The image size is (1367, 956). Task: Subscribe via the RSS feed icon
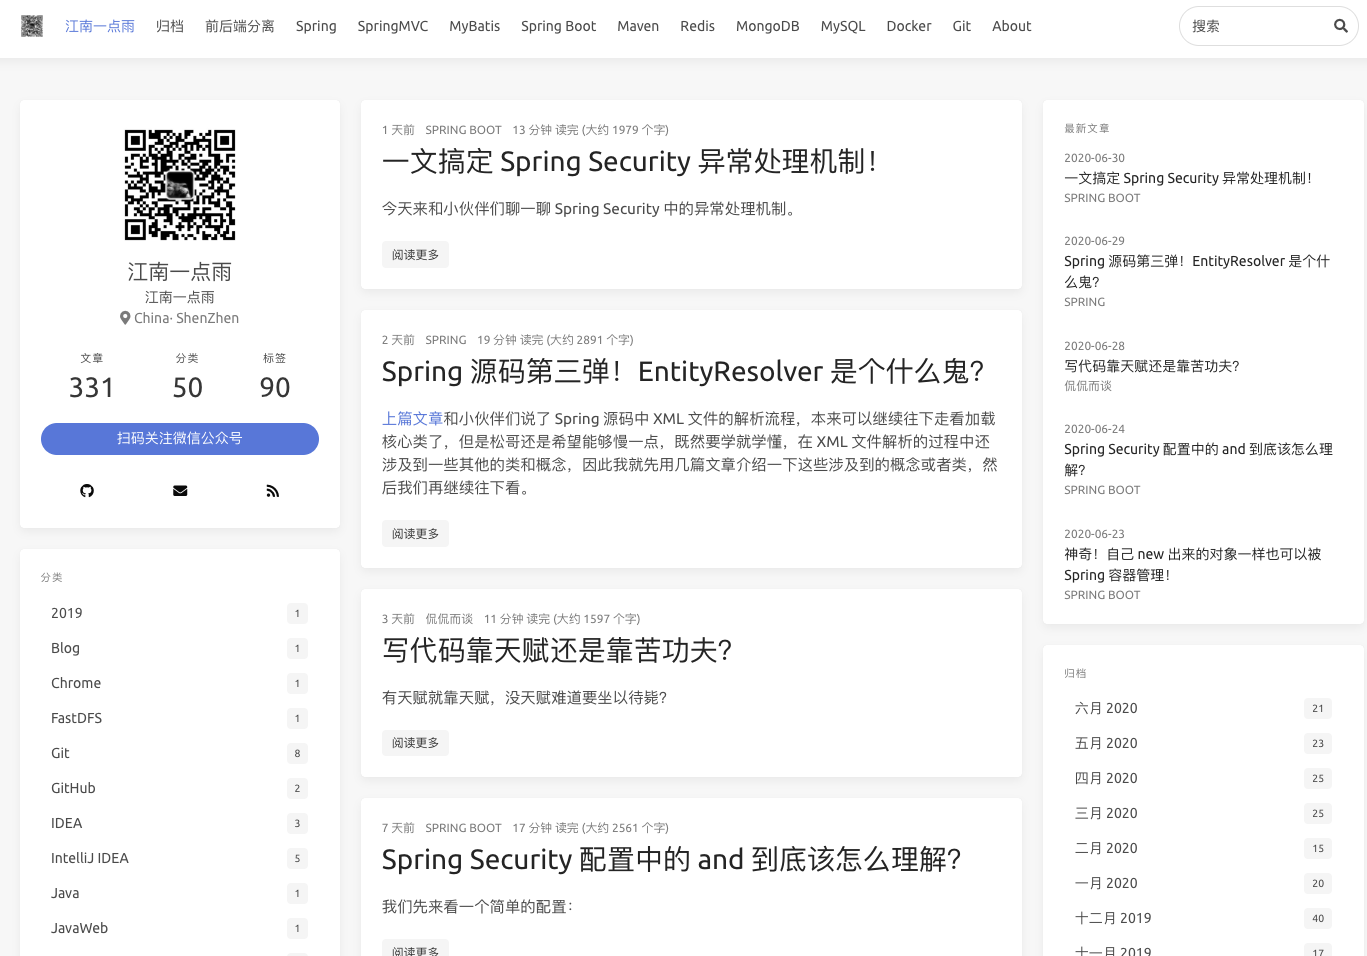[x=273, y=490]
